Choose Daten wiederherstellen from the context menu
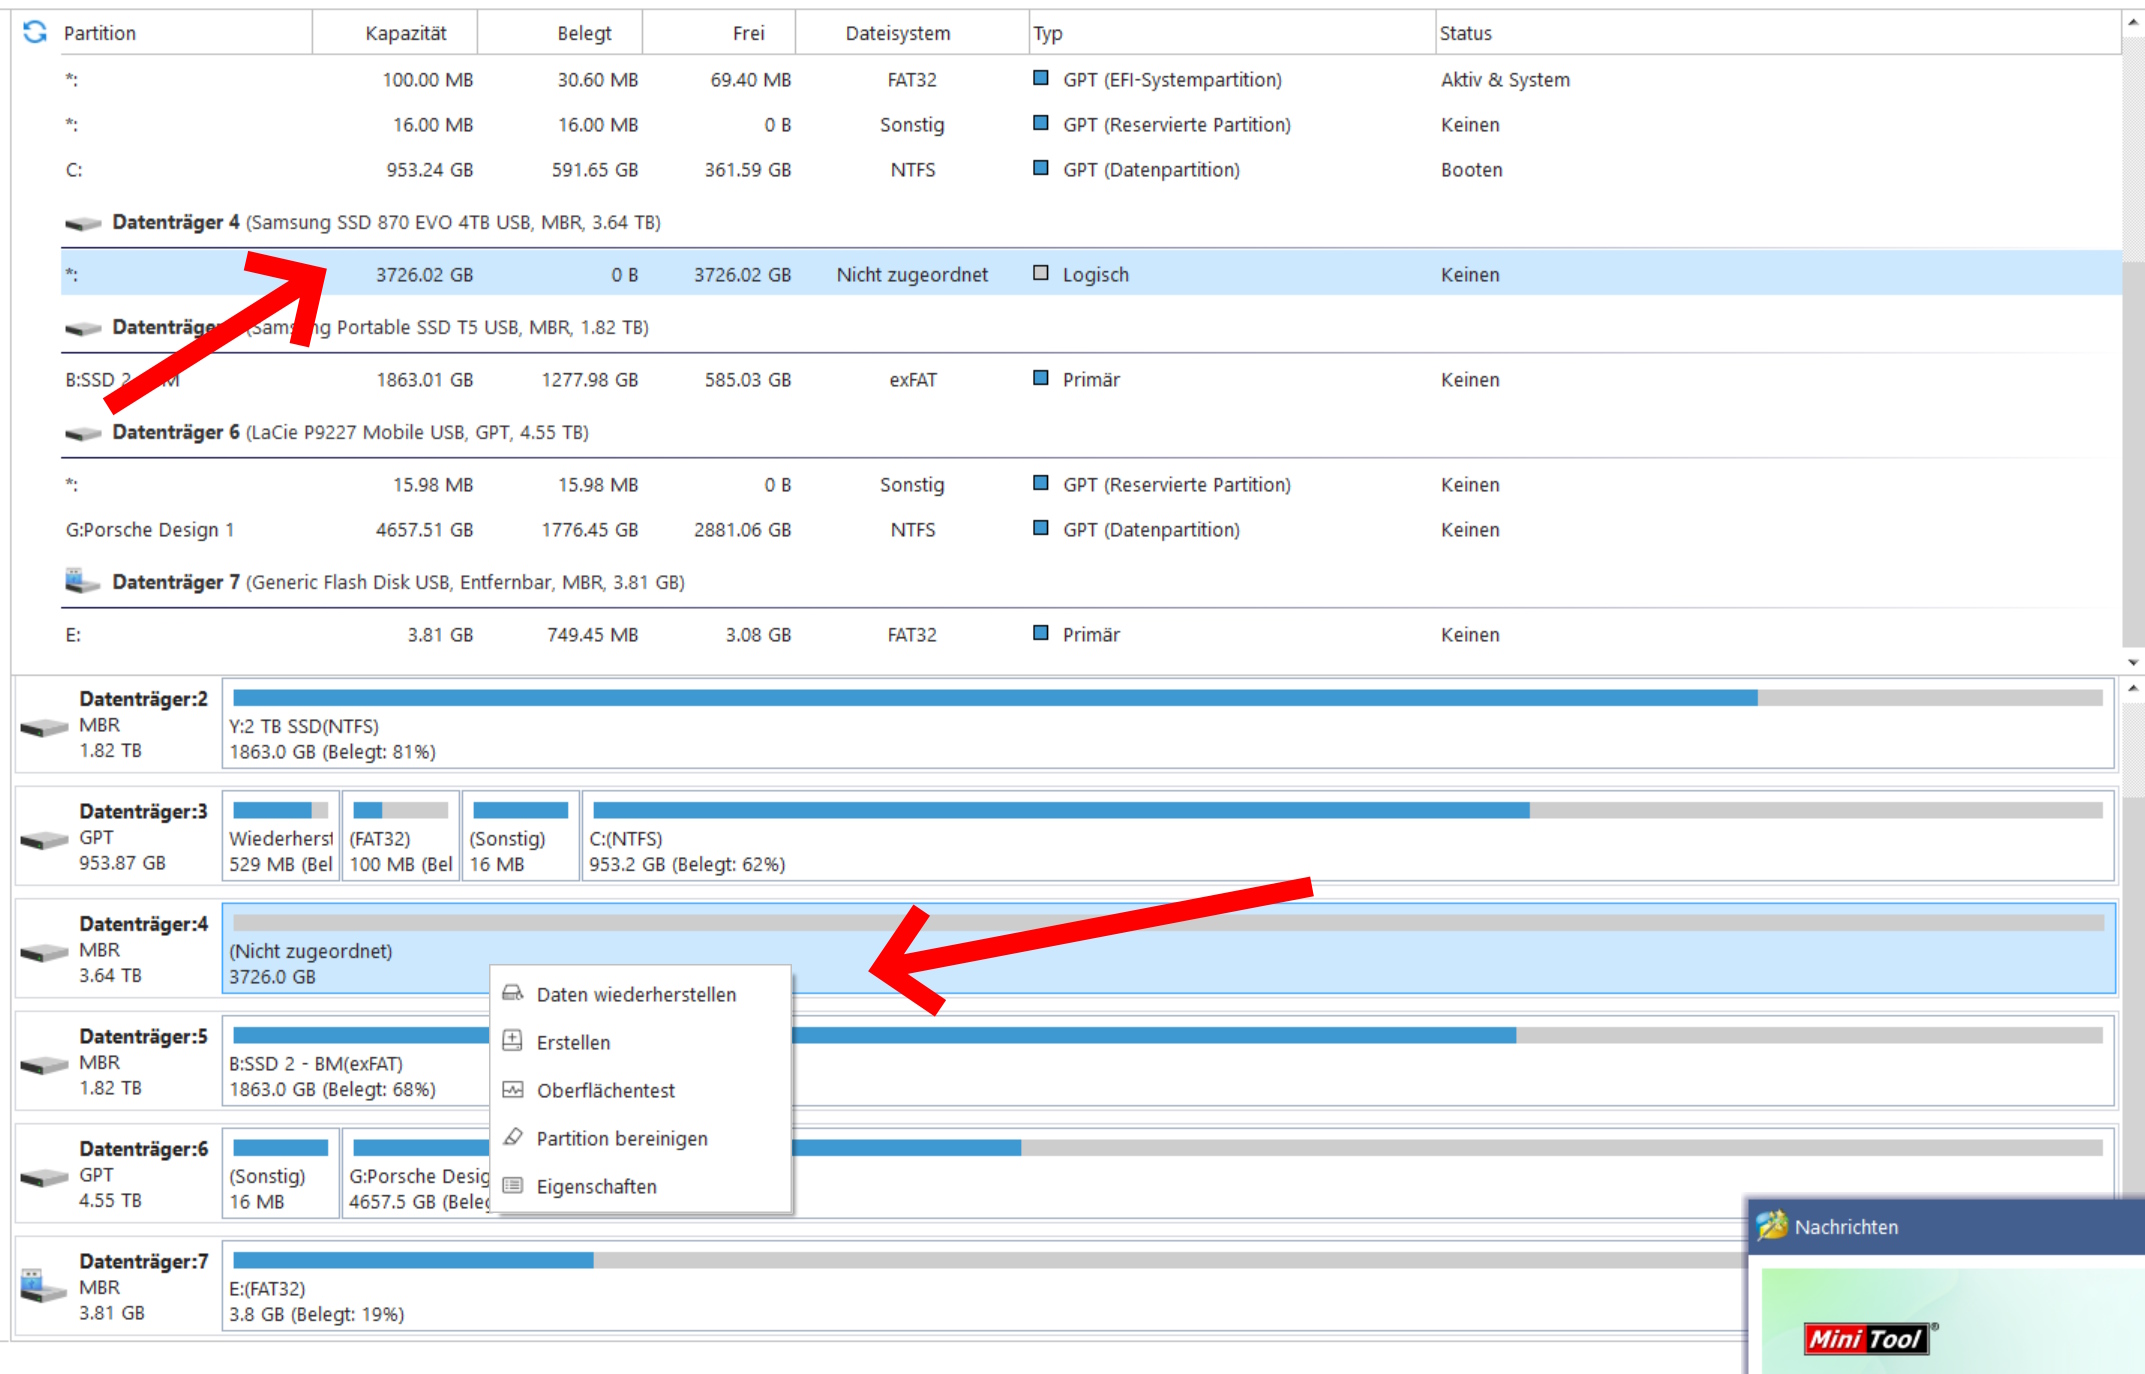Image resolution: width=2145 pixels, height=1374 pixels. 636,995
